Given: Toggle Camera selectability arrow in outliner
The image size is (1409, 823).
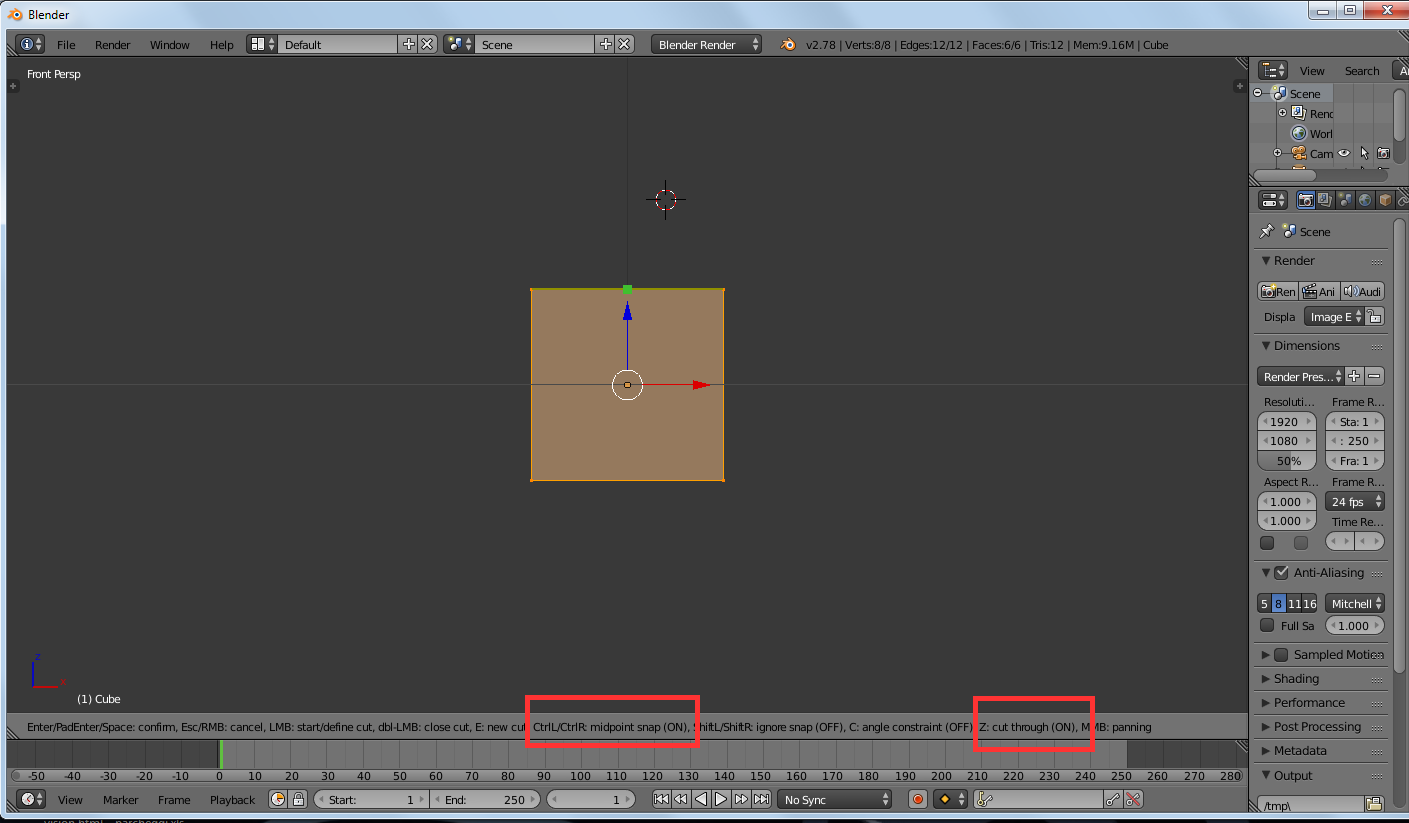Looking at the screenshot, I should (1364, 153).
